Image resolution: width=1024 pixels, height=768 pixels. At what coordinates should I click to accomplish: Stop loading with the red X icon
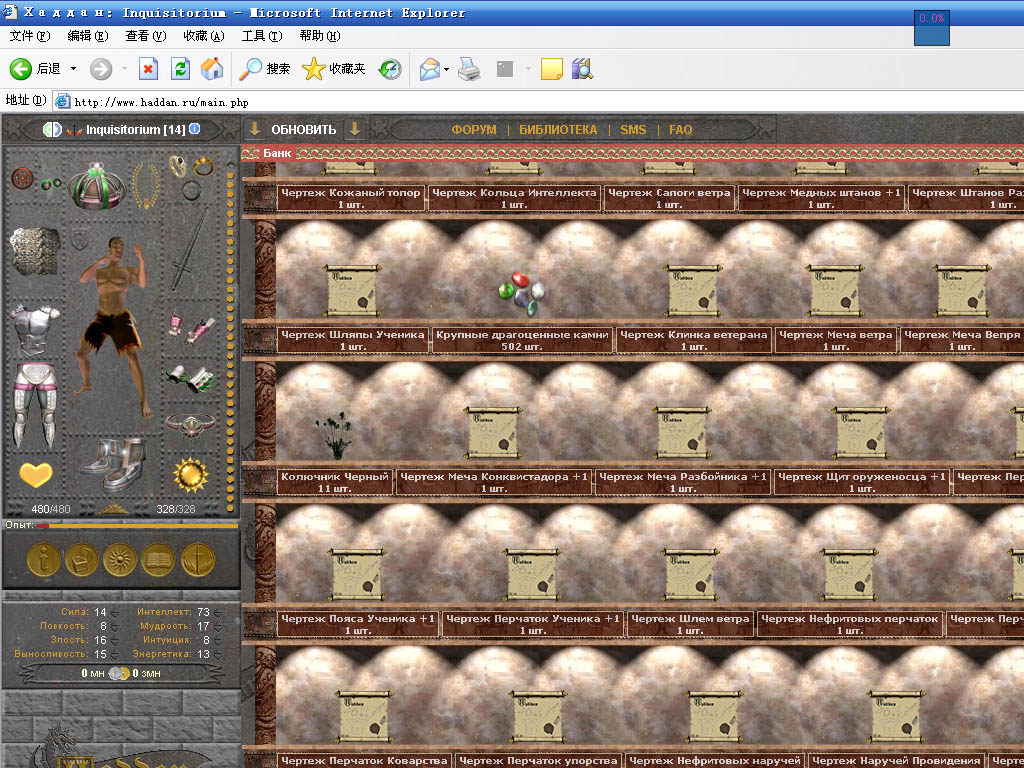(148, 69)
